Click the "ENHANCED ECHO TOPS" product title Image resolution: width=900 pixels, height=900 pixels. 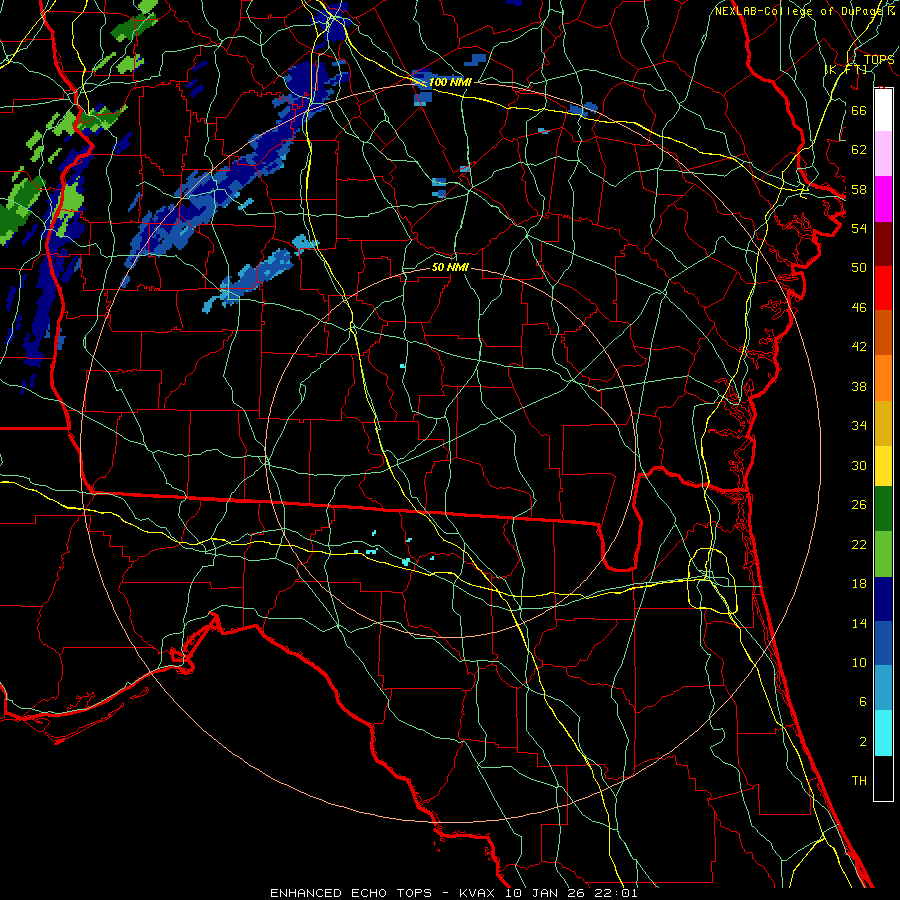351,893
